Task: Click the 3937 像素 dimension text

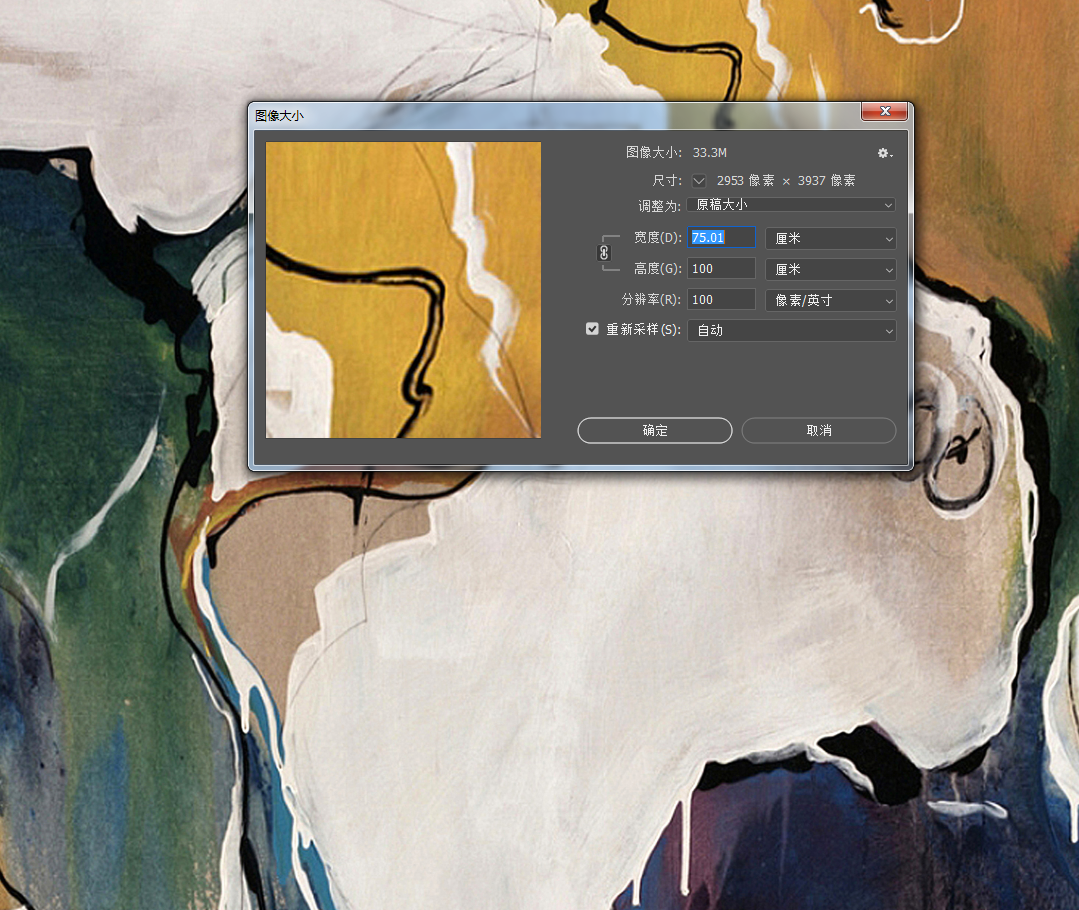Action: pos(826,180)
